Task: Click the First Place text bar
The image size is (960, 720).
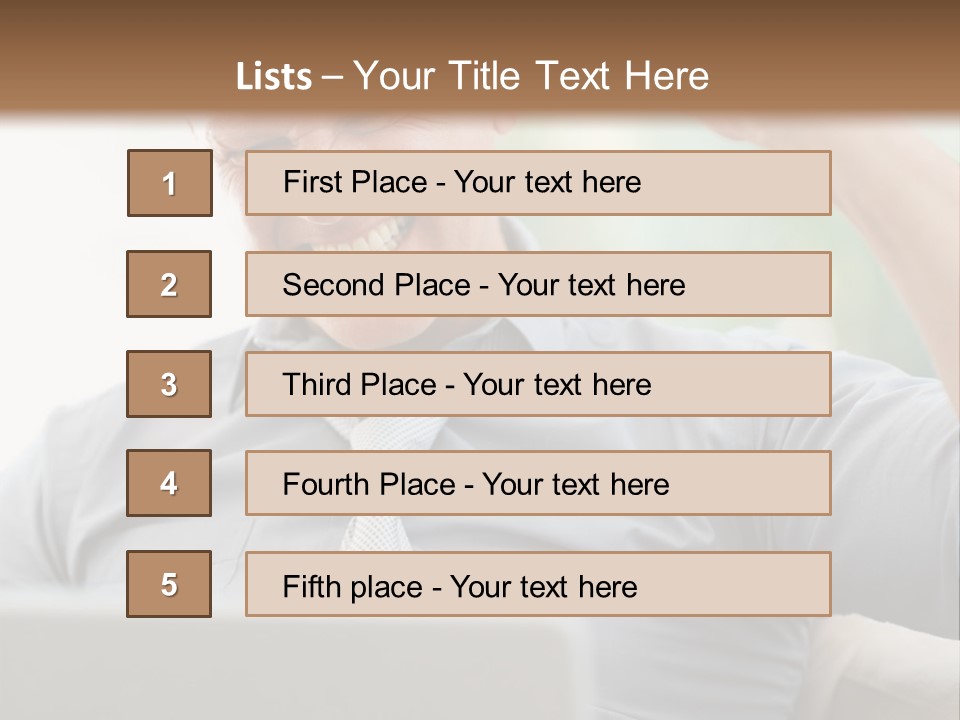Action: coord(538,183)
